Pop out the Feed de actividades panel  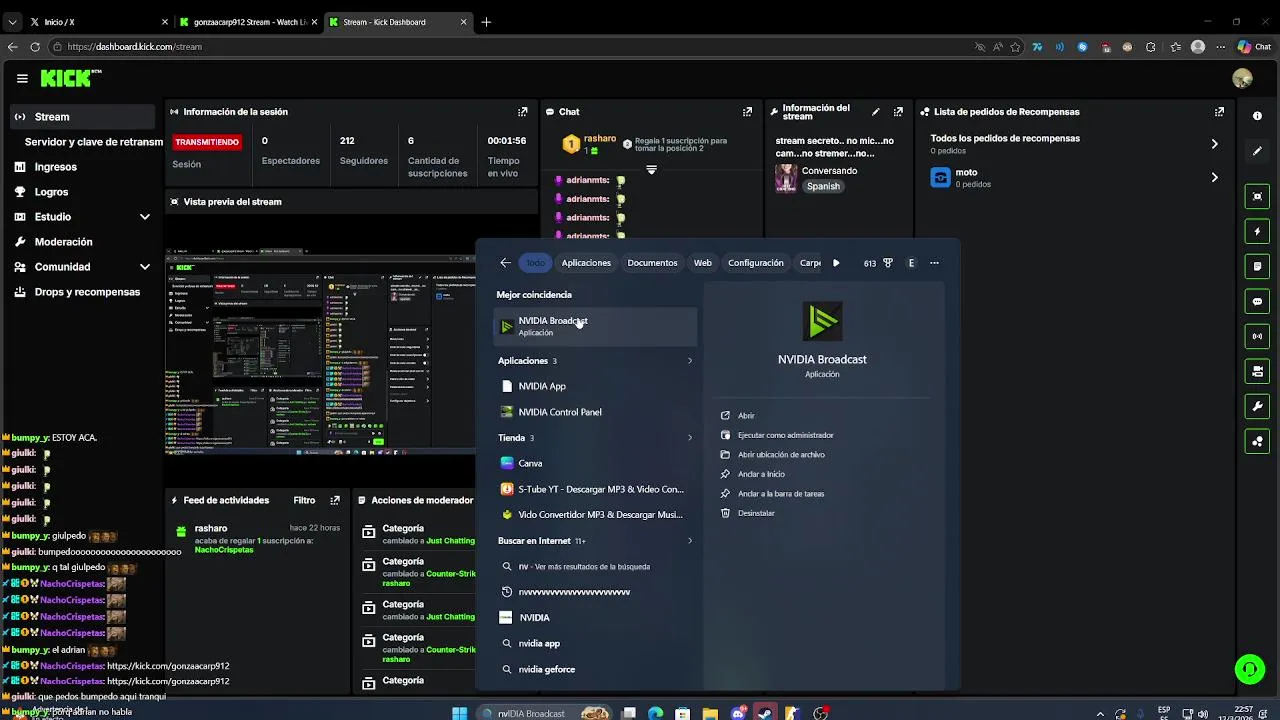click(x=335, y=500)
